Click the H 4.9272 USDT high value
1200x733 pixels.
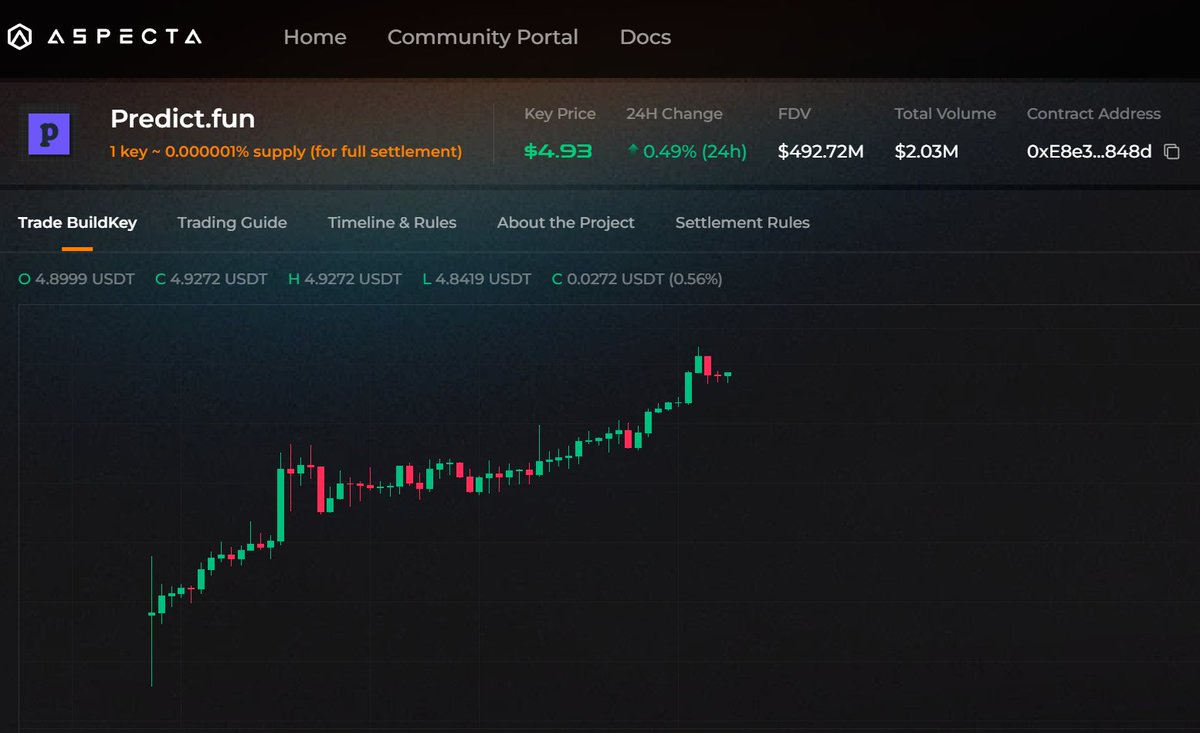[345, 279]
